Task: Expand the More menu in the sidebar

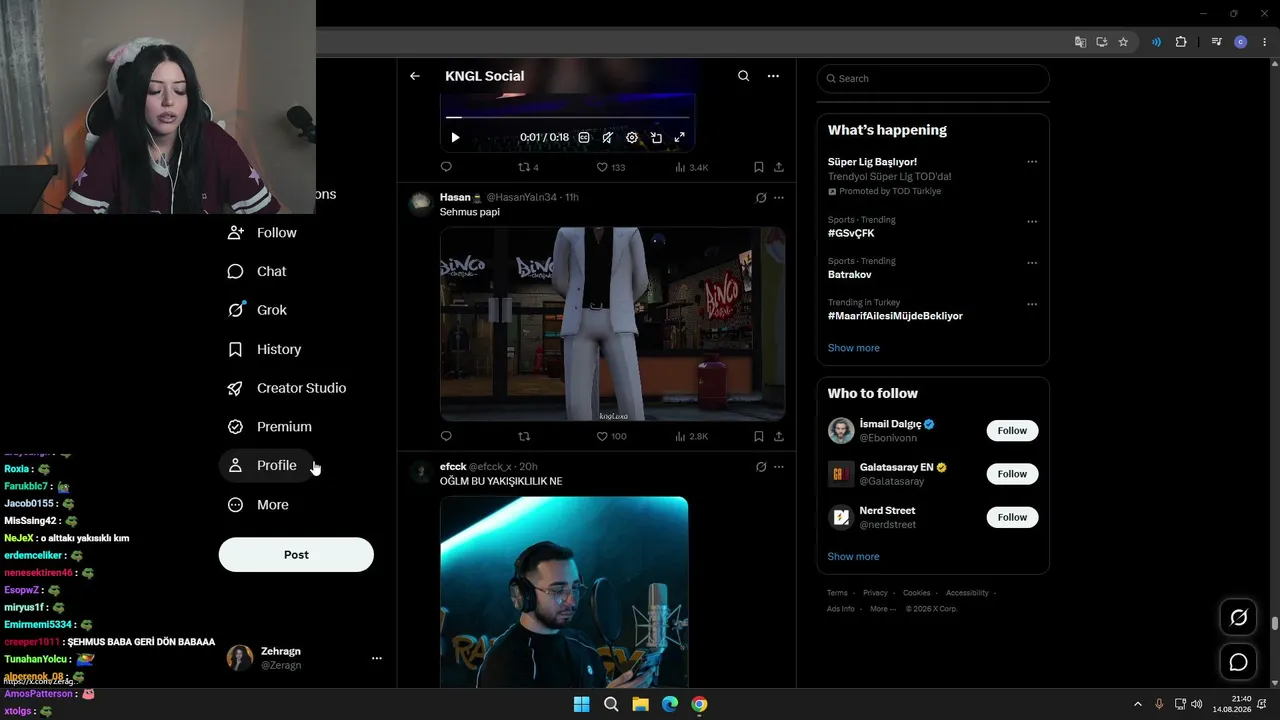Action: 259,505
